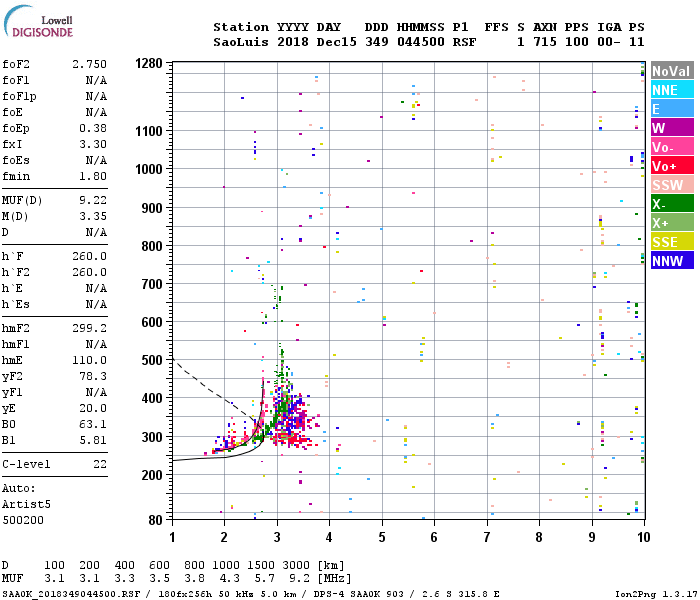The height and width of the screenshot is (600, 700).
Task: Select the SSE yellow legend swatch
Action: click(672, 242)
